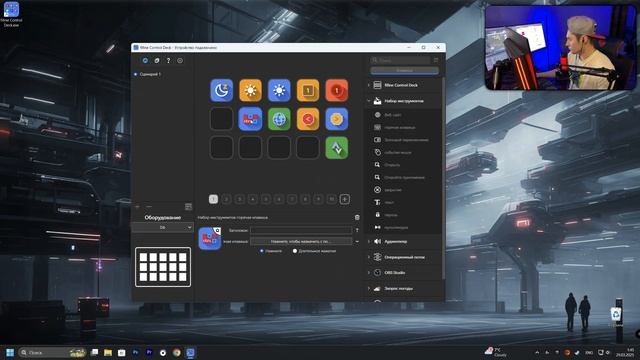Open the device dropdown under Оборудование

[x=162, y=227]
